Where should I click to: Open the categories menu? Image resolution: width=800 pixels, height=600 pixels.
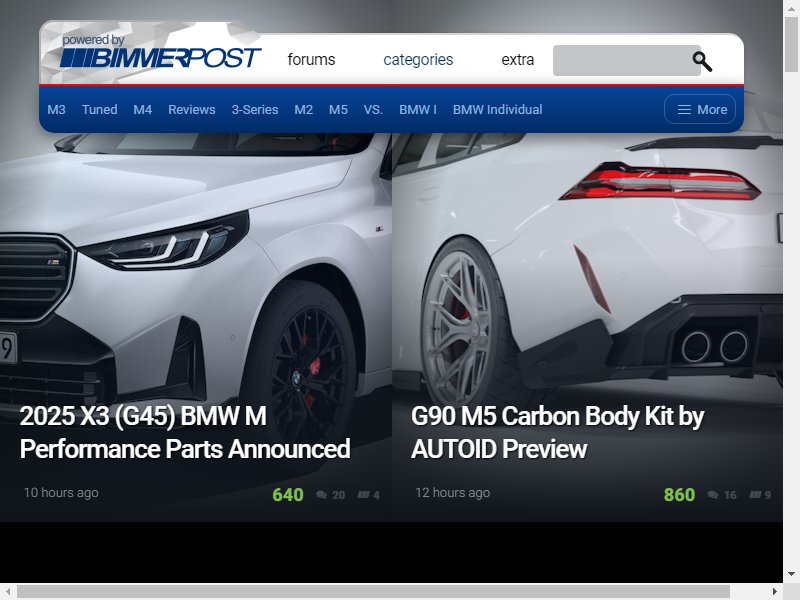coord(418,60)
